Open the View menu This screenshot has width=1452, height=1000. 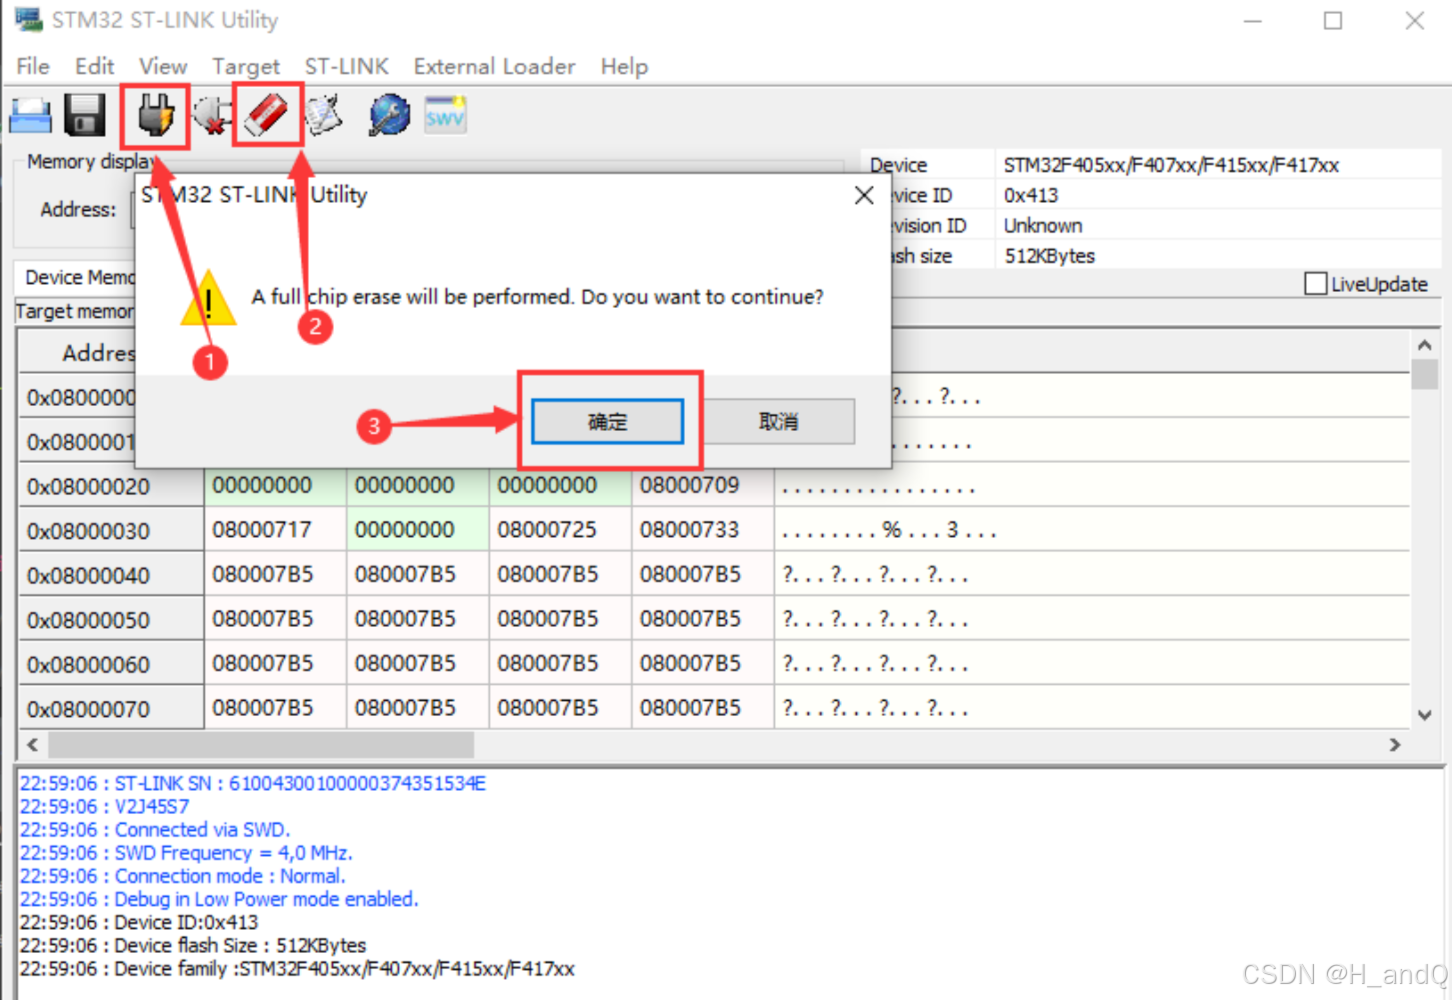coord(163,66)
